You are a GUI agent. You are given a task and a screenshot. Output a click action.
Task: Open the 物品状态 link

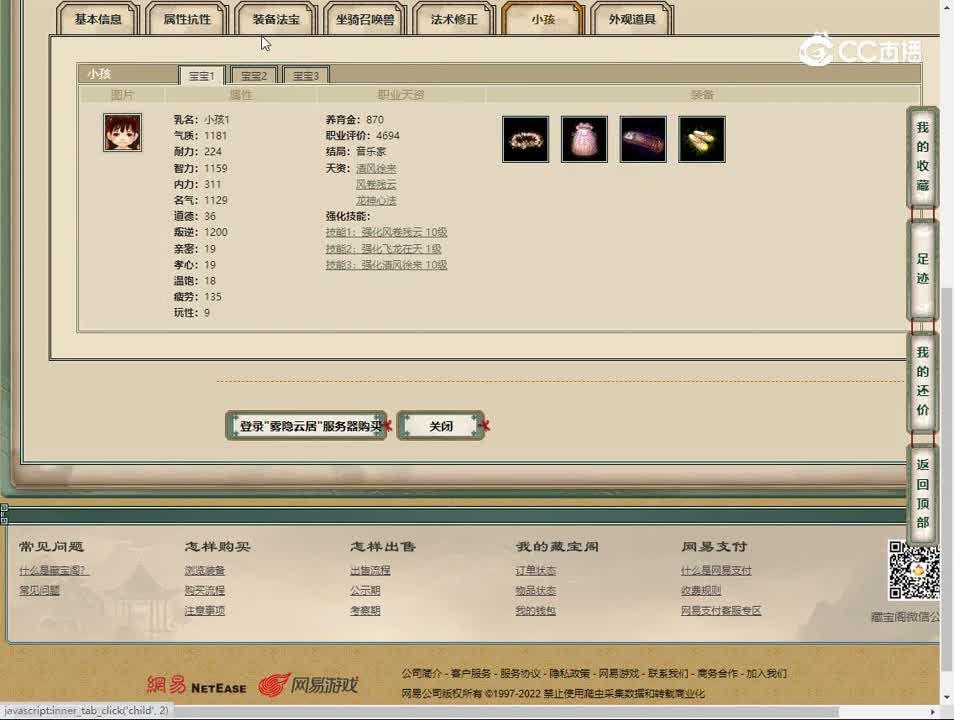535,590
